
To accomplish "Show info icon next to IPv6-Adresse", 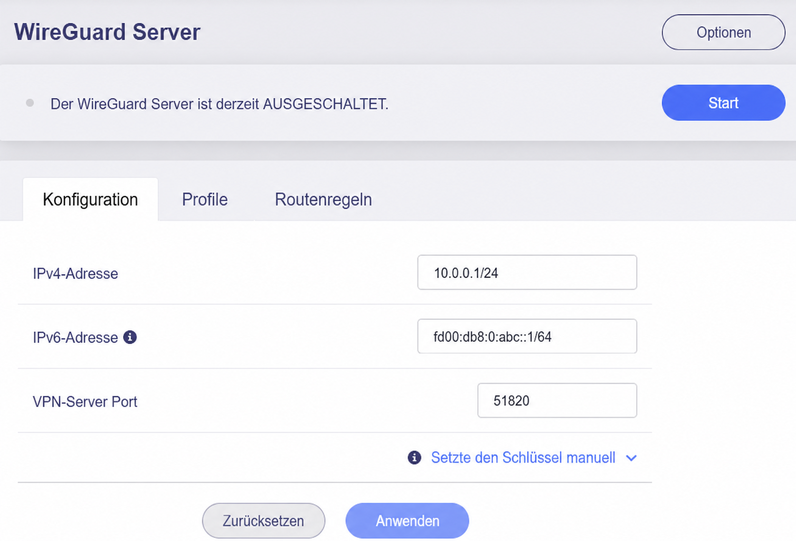I will point(130,337).
